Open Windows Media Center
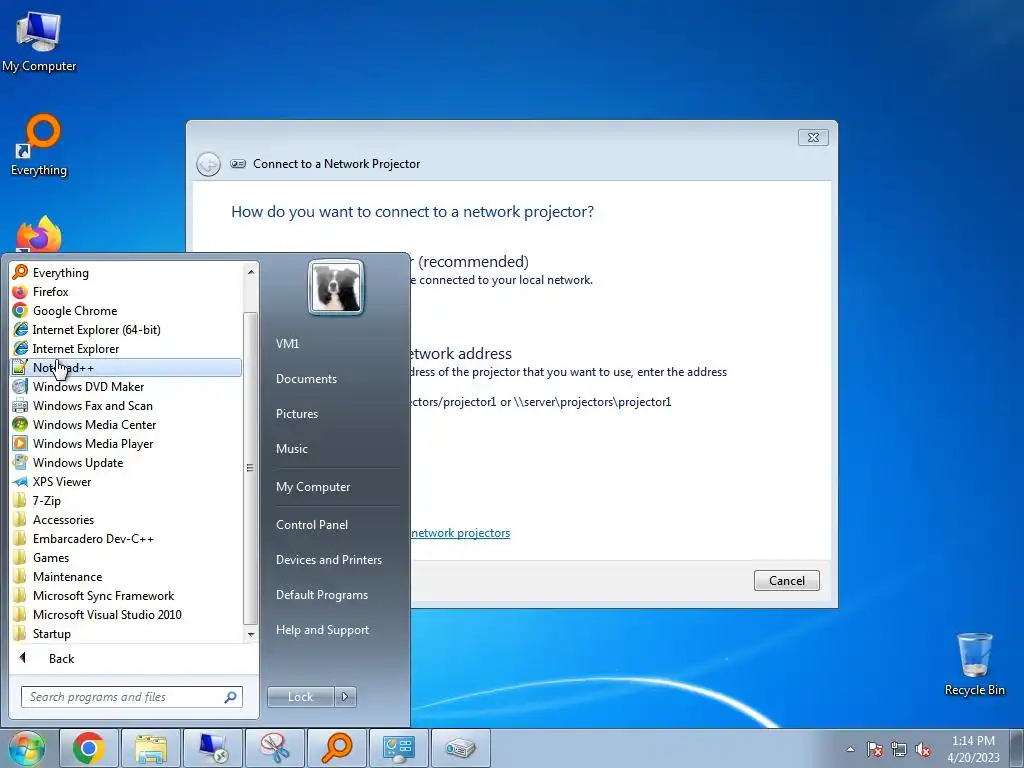Image resolution: width=1024 pixels, height=768 pixels. (126, 424)
